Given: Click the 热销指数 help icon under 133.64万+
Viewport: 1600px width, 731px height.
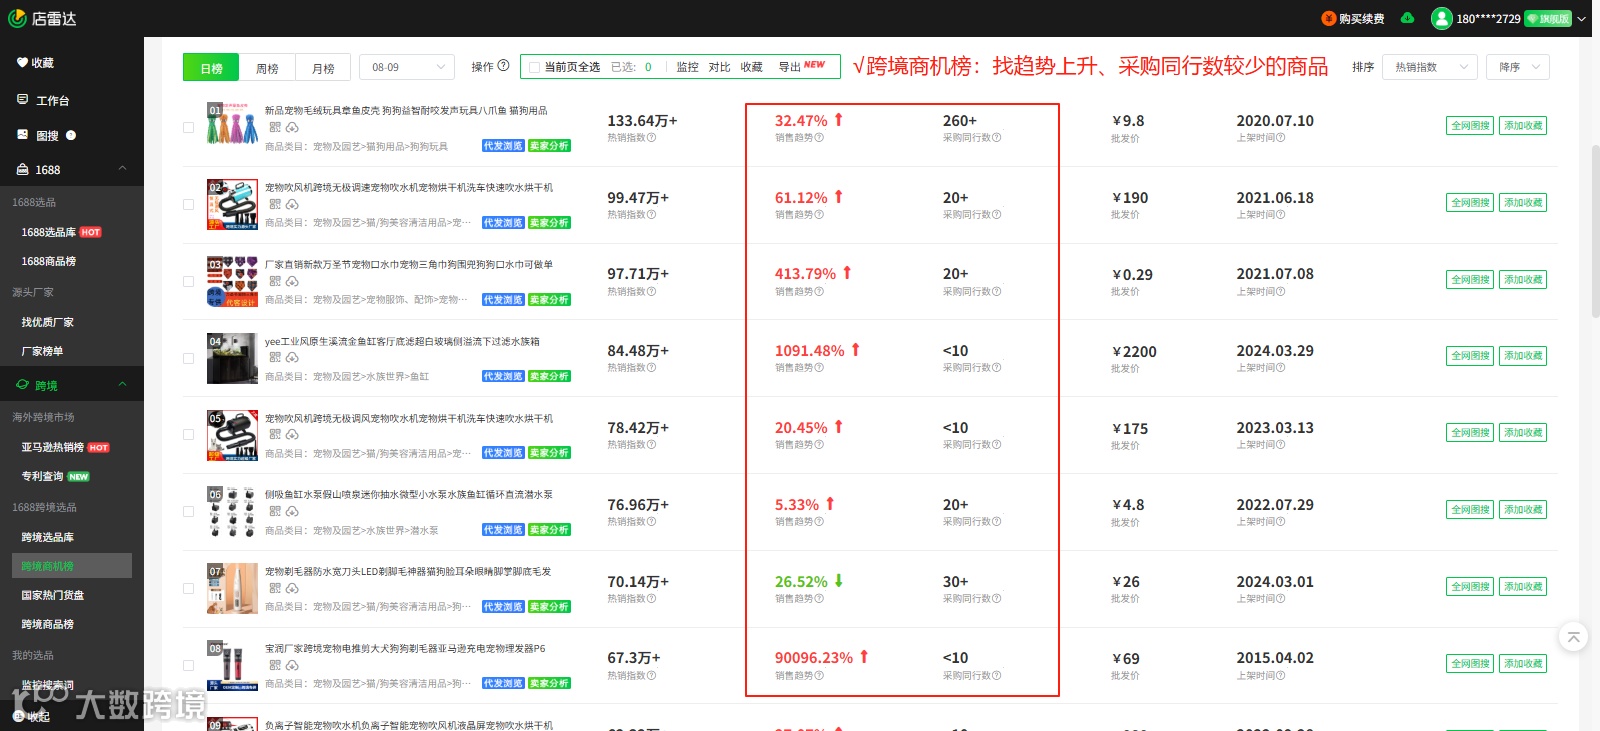Looking at the screenshot, I should click(x=652, y=138).
